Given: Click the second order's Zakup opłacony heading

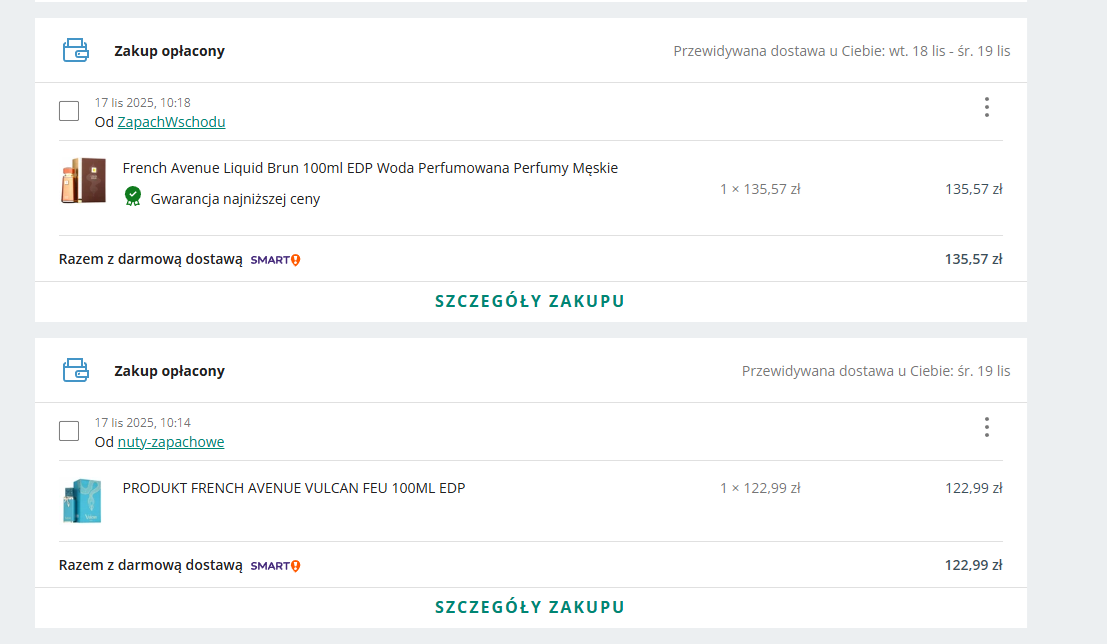Looking at the screenshot, I should pyautogui.click(x=169, y=371).
